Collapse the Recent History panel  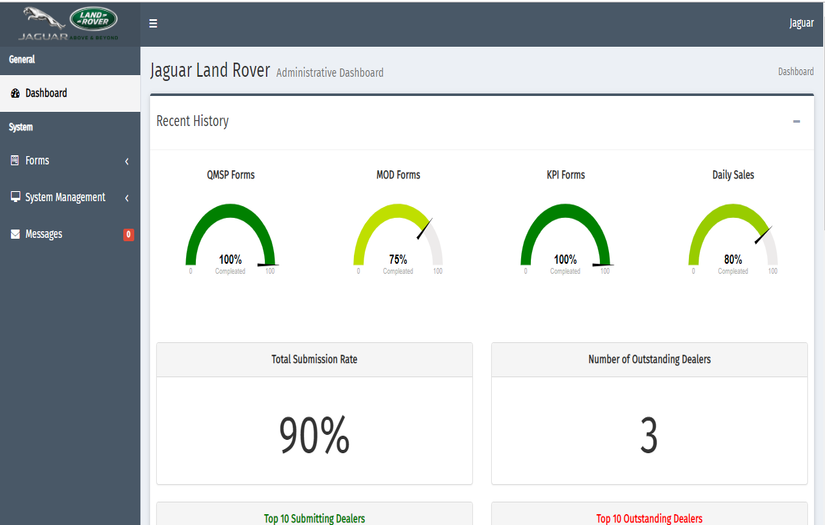coord(797,122)
